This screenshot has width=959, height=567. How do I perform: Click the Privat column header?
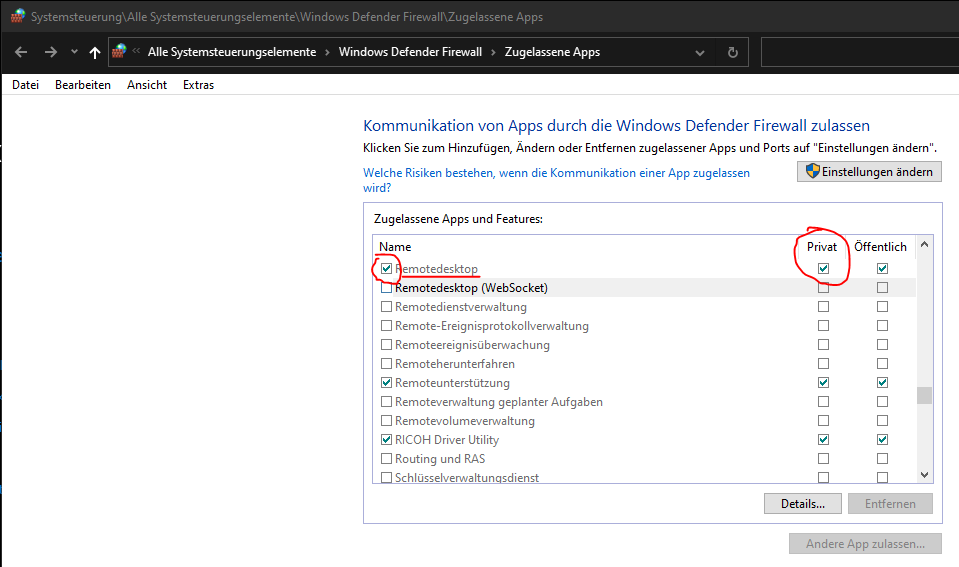821,247
